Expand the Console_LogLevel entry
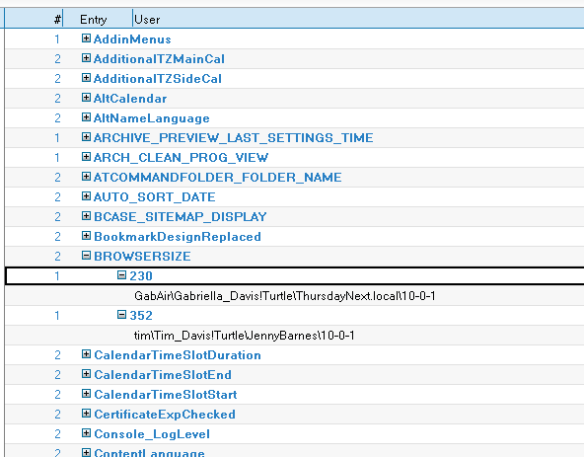This screenshot has width=584, height=457. 86,433
